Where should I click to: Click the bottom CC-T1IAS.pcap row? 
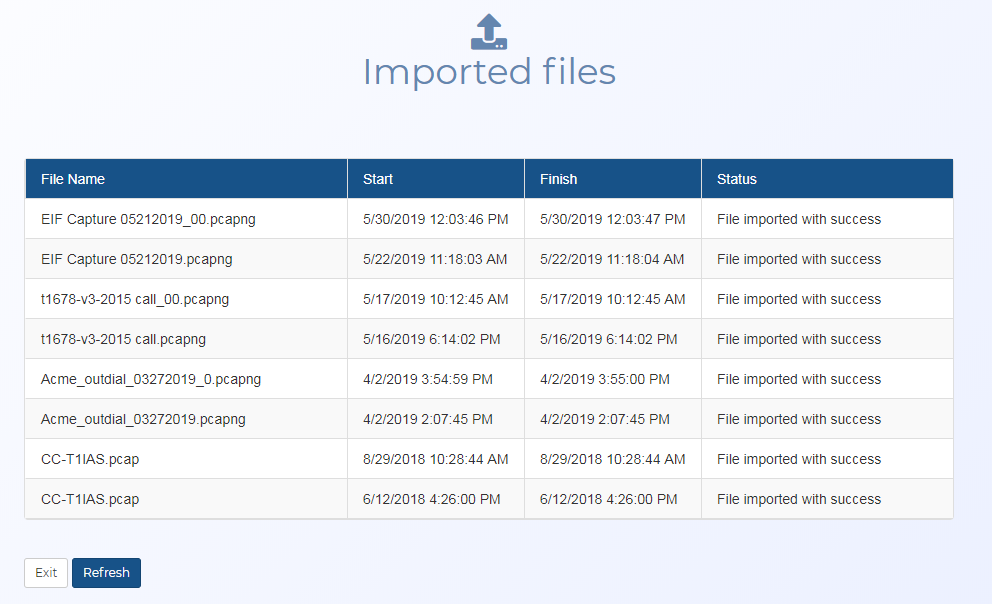pyautogui.click(x=89, y=498)
